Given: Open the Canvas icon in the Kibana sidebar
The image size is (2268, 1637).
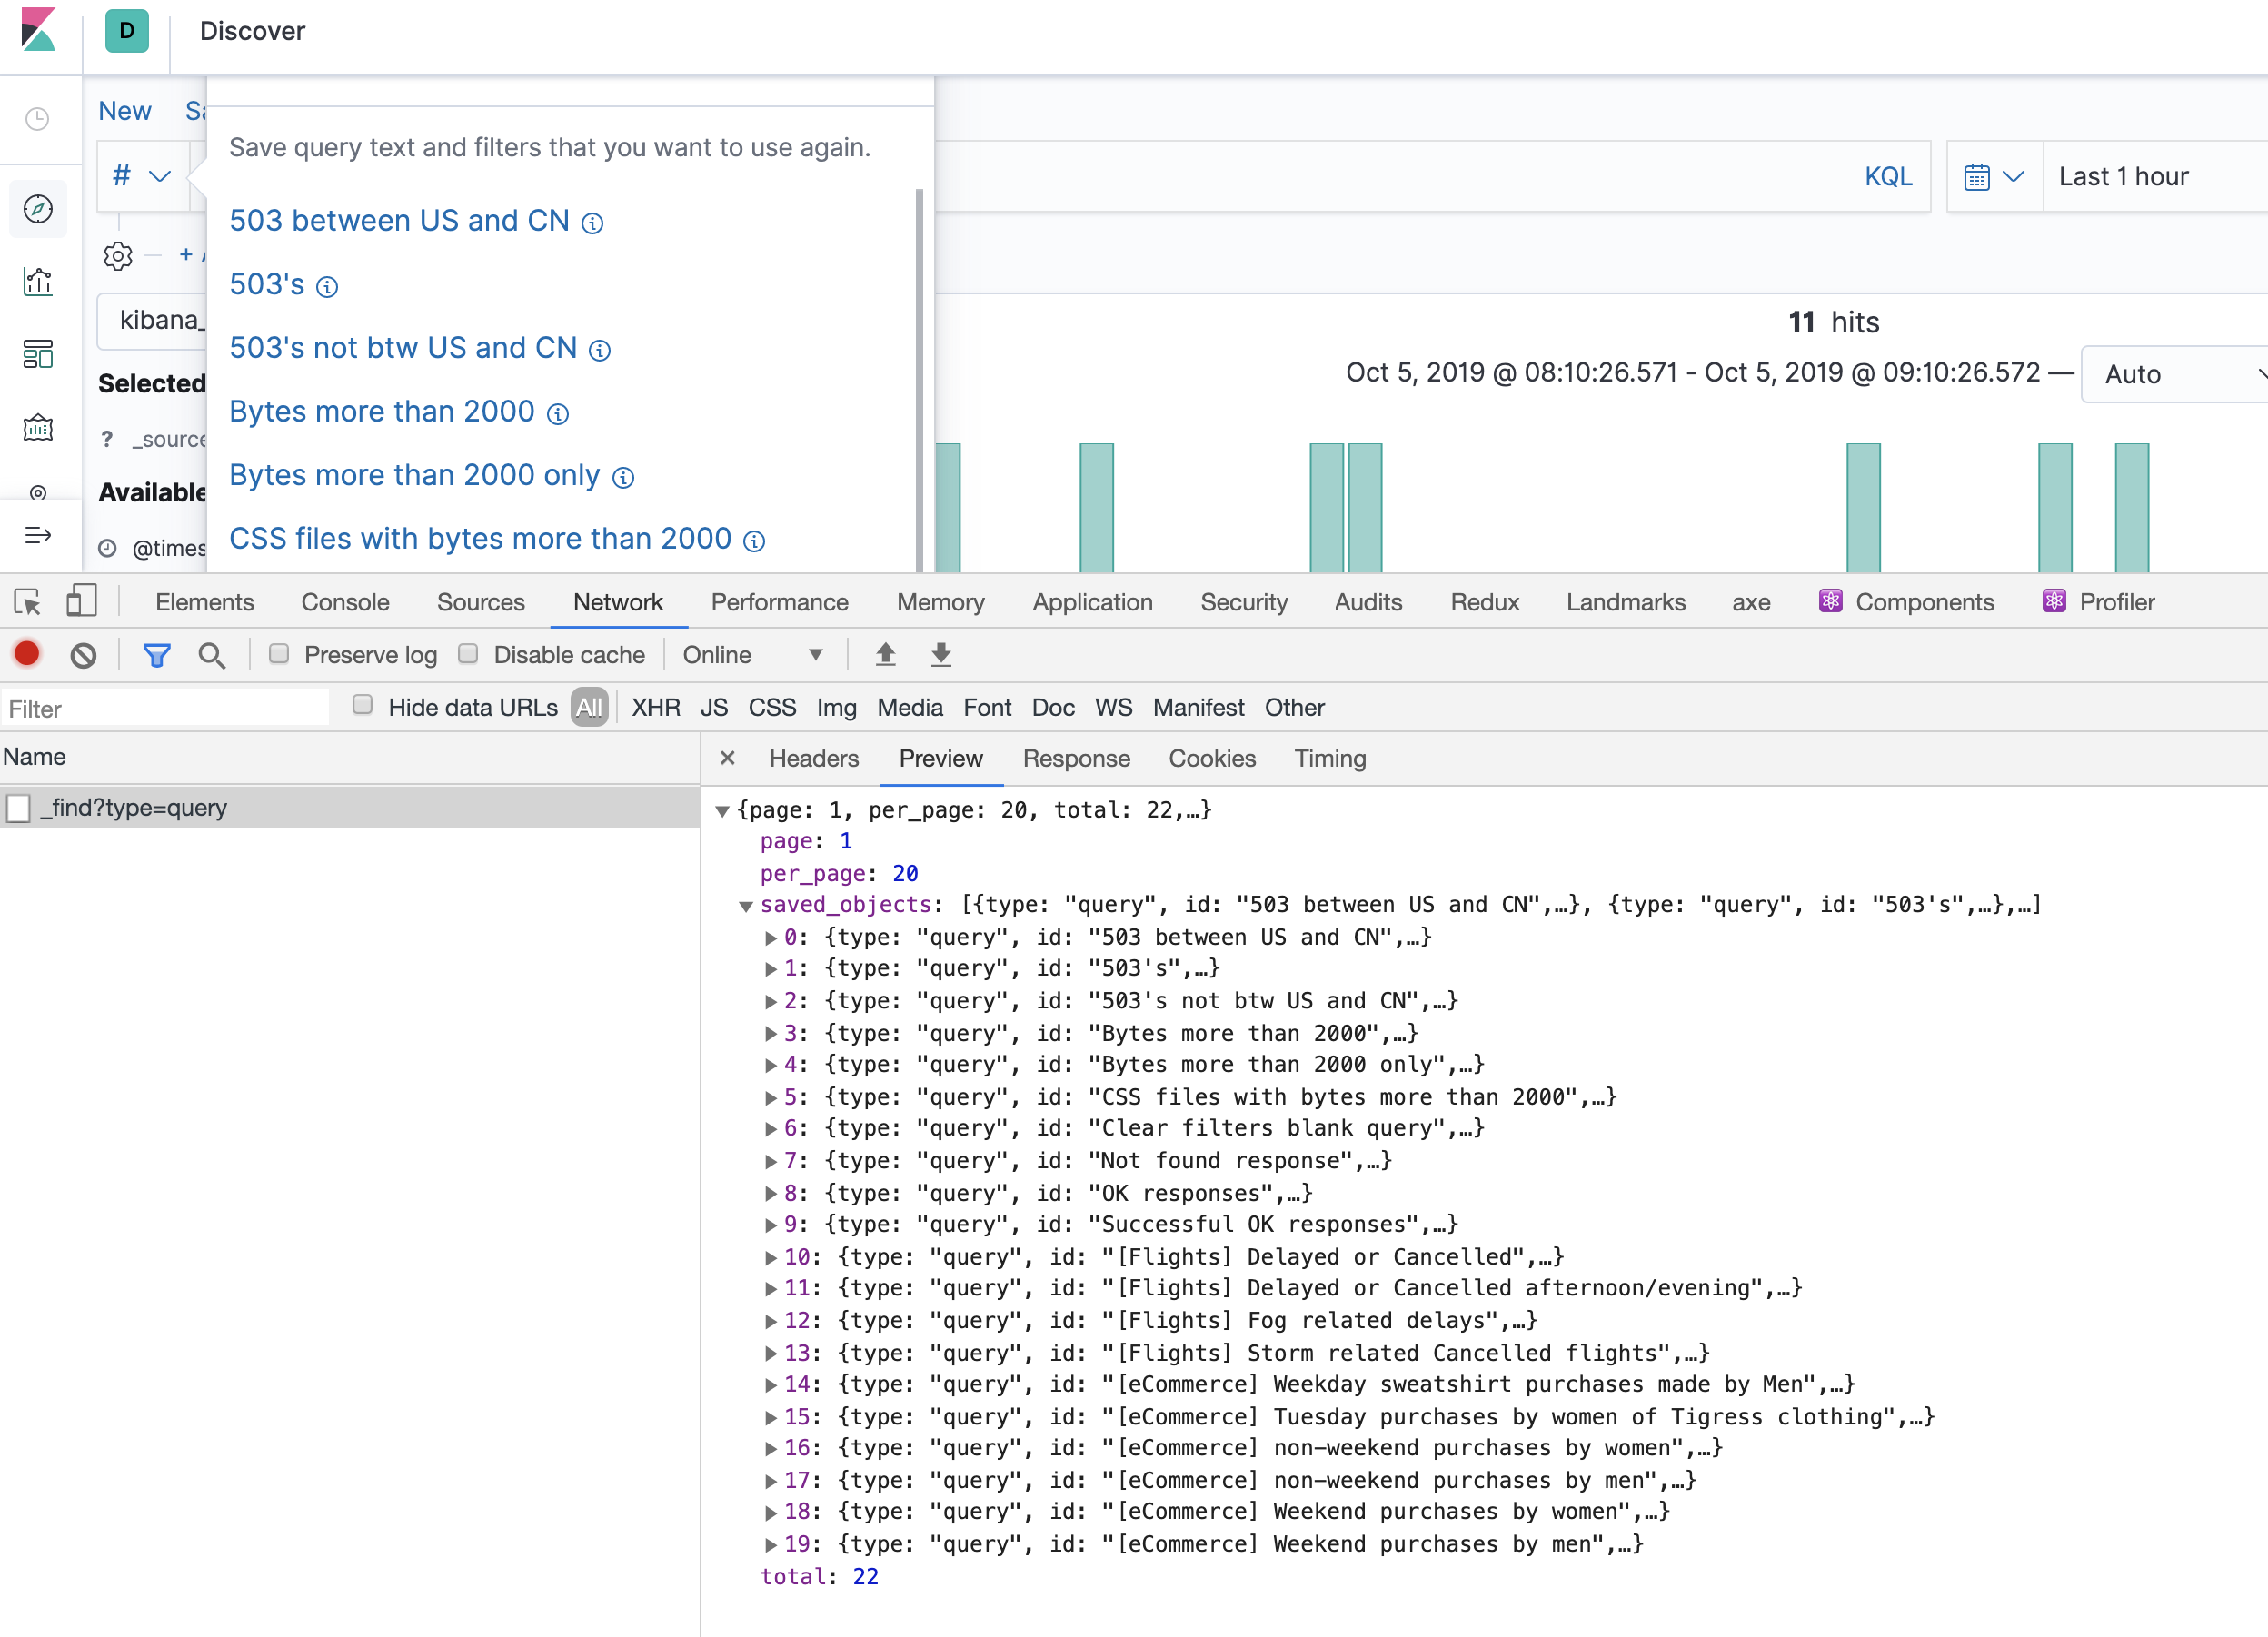Looking at the screenshot, I should [x=37, y=427].
